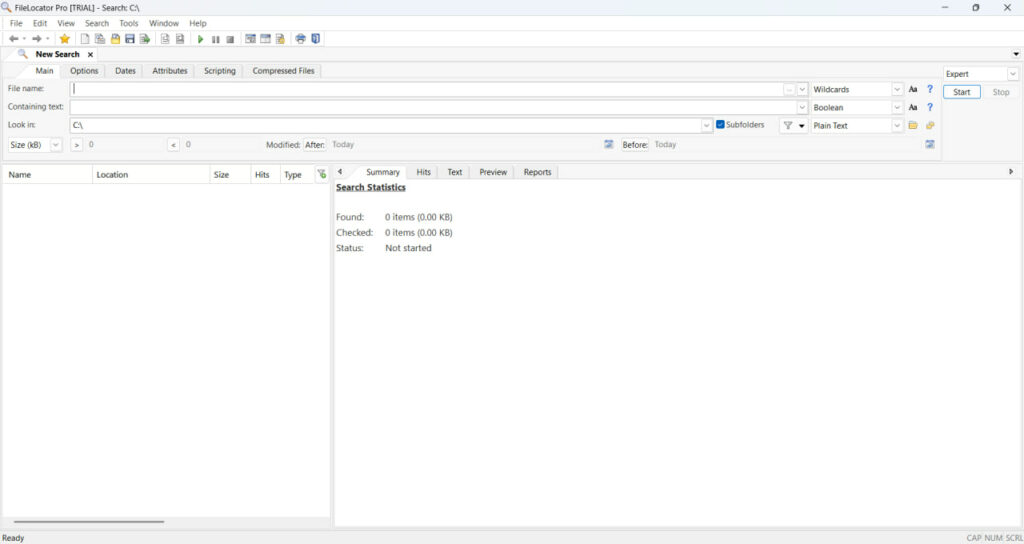Image resolution: width=1024 pixels, height=544 pixels.
Task: Click the filter funnel icon
Action: point(788,125)
